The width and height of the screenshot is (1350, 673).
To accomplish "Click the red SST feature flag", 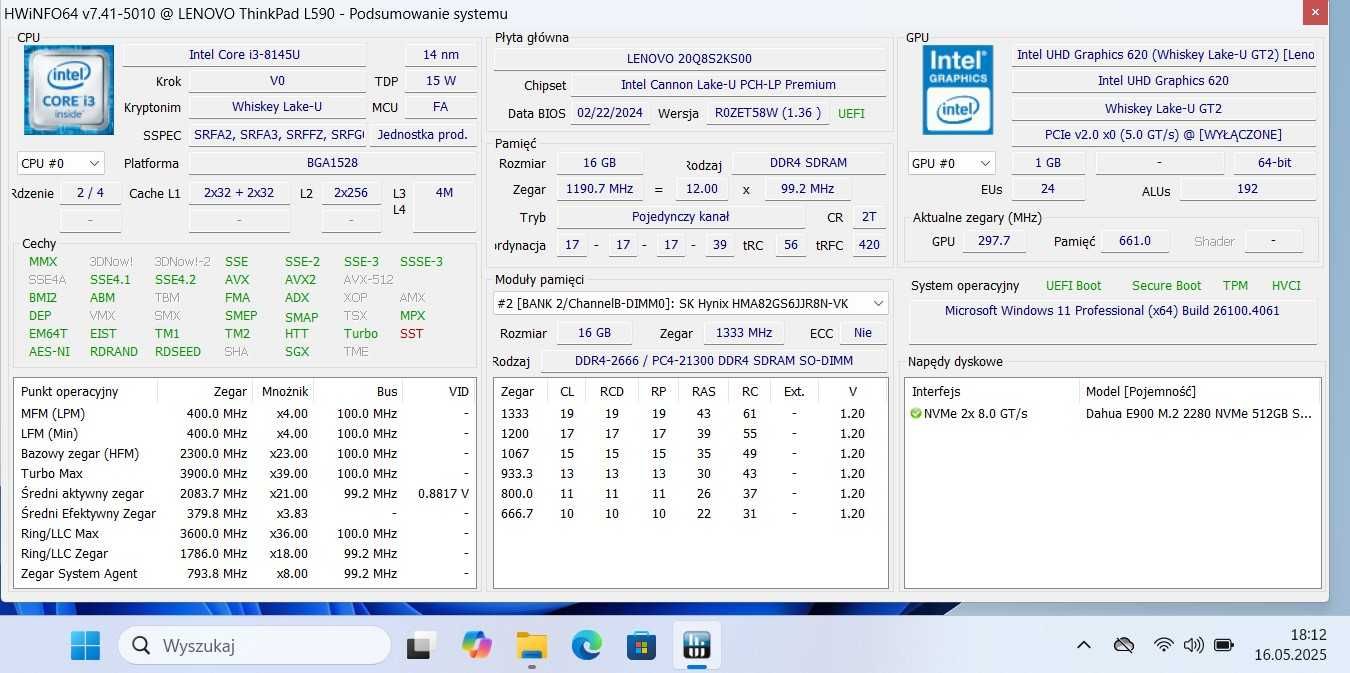I will coord(411,334).
